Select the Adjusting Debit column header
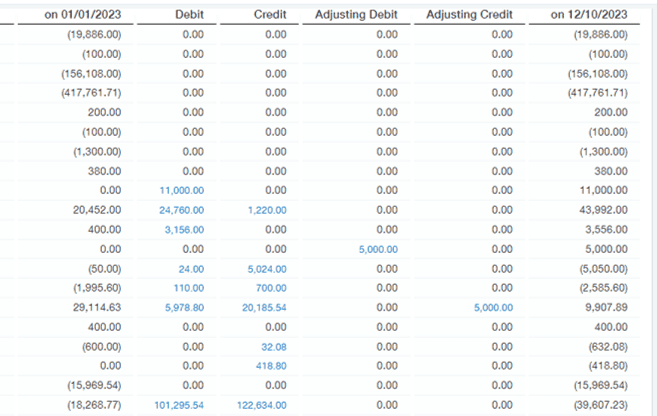Image resolution: width=657 pixels, height=416 pixels. pyautogui.click(x=356, y=15)
